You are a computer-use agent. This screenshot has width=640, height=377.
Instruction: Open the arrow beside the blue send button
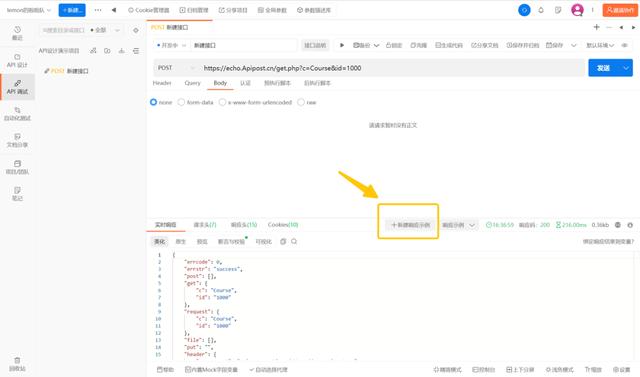[626, 68]
